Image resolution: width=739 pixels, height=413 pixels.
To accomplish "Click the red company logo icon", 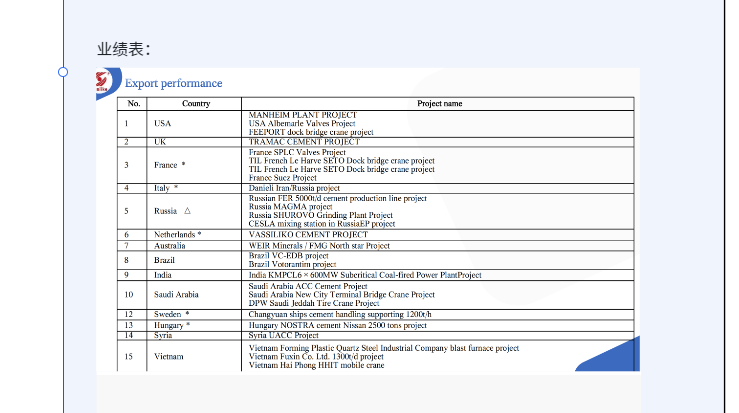I will pos(103,81).
